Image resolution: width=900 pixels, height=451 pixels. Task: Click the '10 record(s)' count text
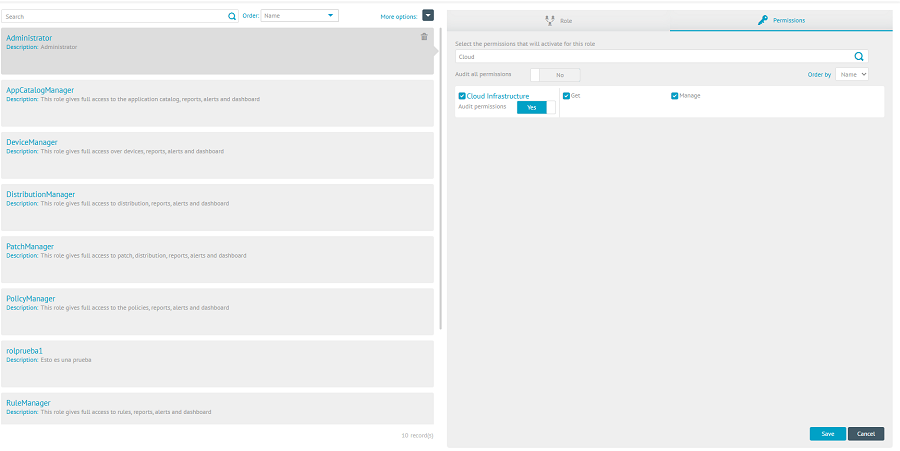click(x=417, y=436)
